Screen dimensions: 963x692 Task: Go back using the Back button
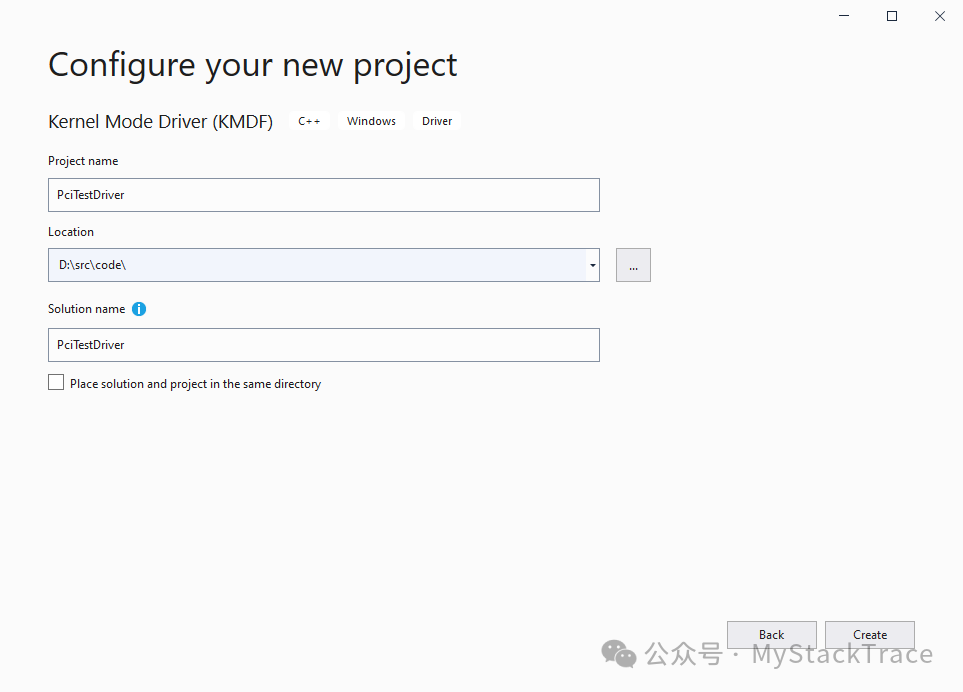771,633
